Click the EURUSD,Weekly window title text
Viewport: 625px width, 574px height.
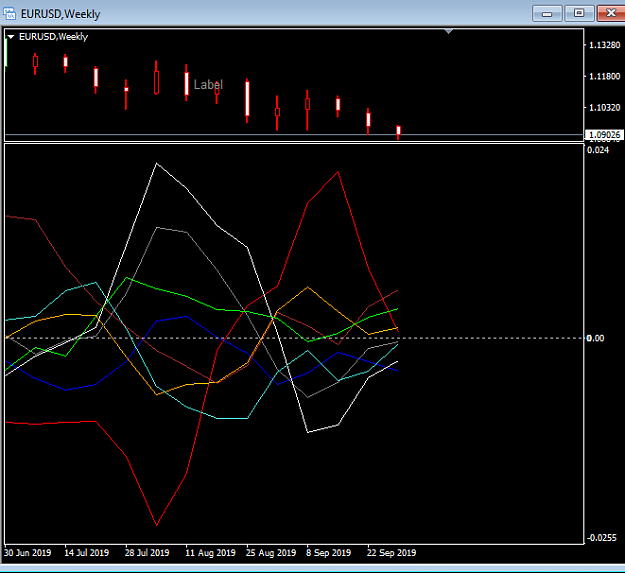pos(61,14)
